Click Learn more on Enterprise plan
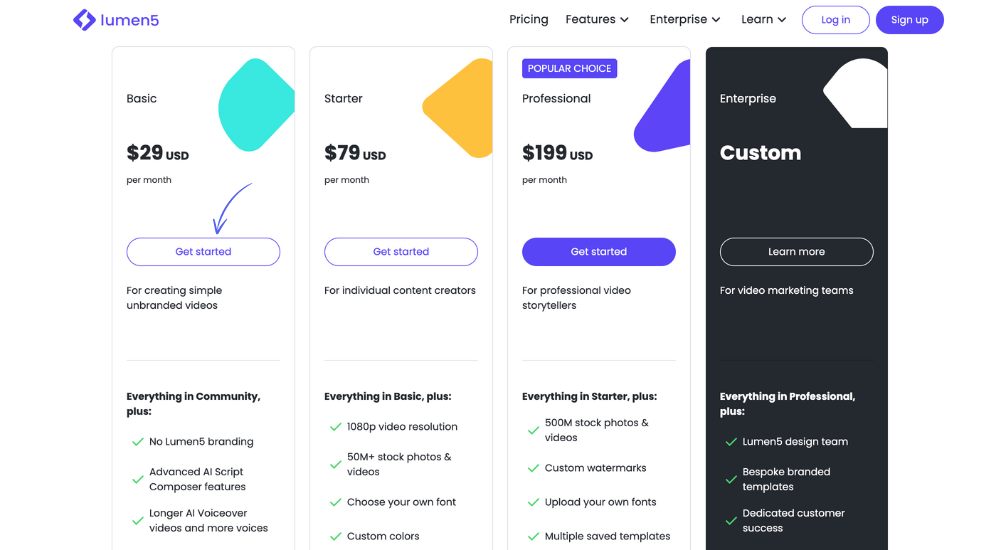The height and width of the screenshot is (550, 1000). point(796,252)
